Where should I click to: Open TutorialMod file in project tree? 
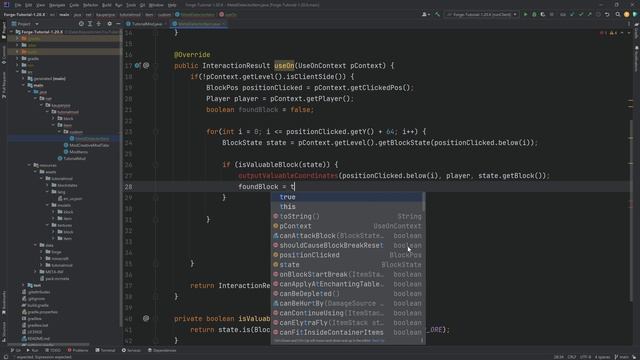(x=71, y=158)
